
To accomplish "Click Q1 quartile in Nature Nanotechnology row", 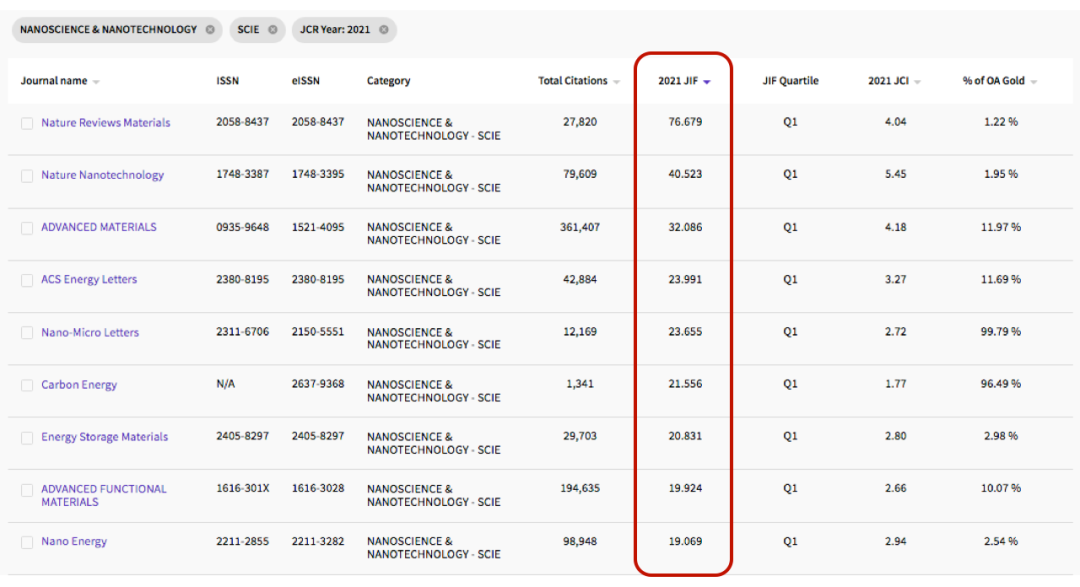I will point(790,174).
